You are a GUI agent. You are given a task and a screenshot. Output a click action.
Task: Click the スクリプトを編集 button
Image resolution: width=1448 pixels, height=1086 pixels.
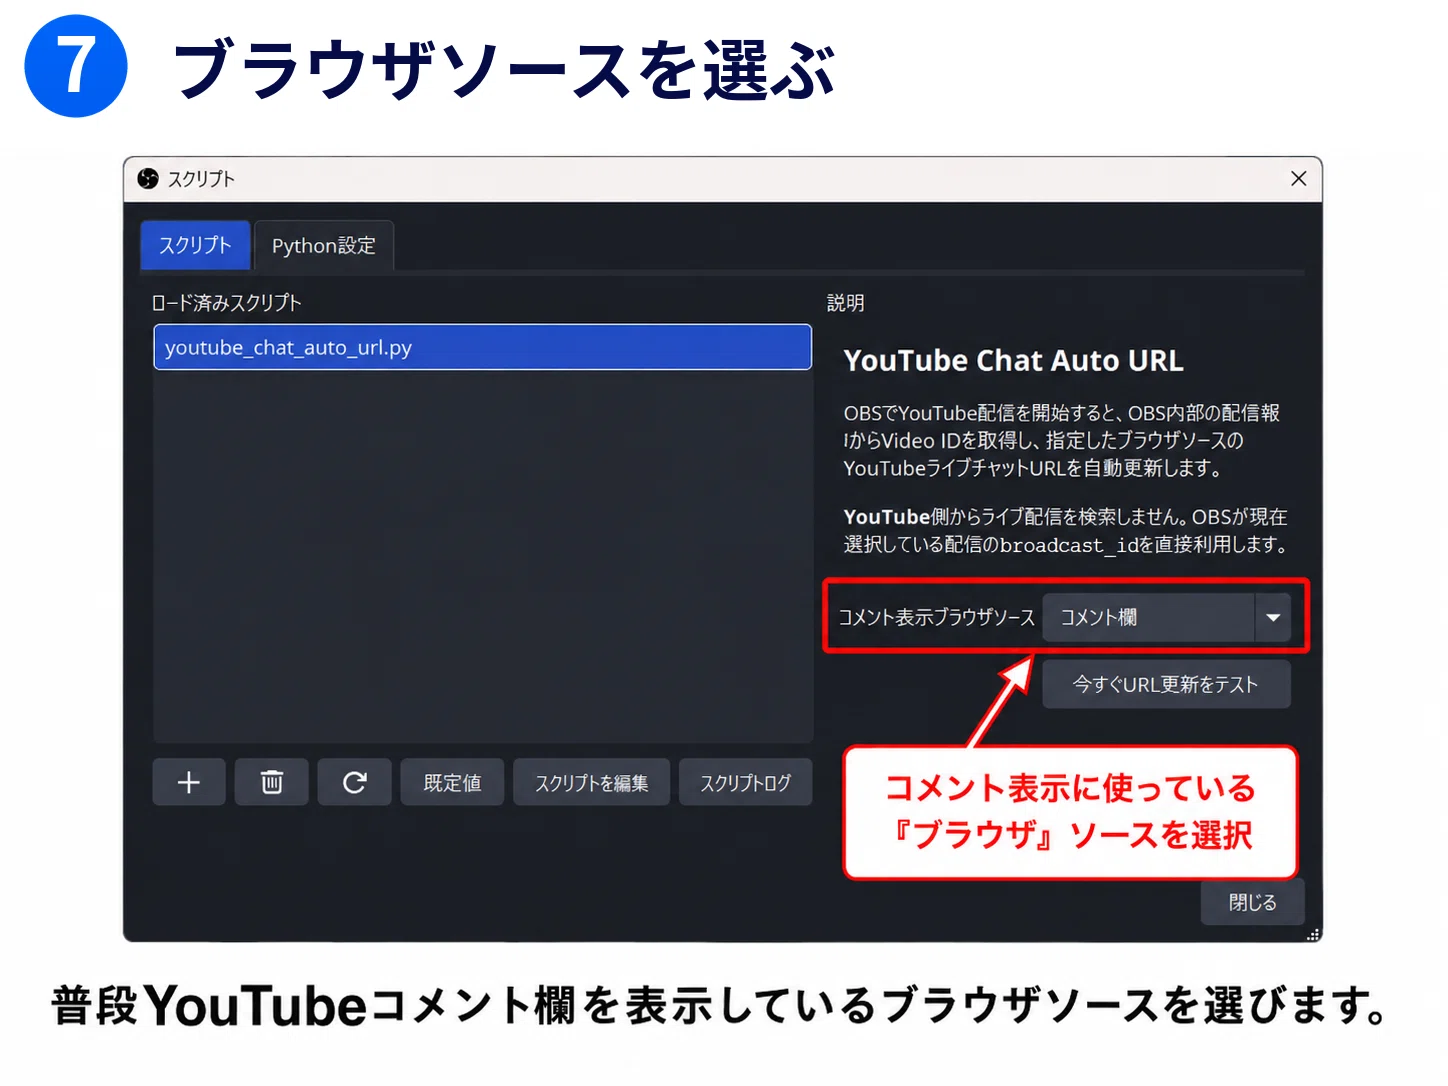click(591, 782)
